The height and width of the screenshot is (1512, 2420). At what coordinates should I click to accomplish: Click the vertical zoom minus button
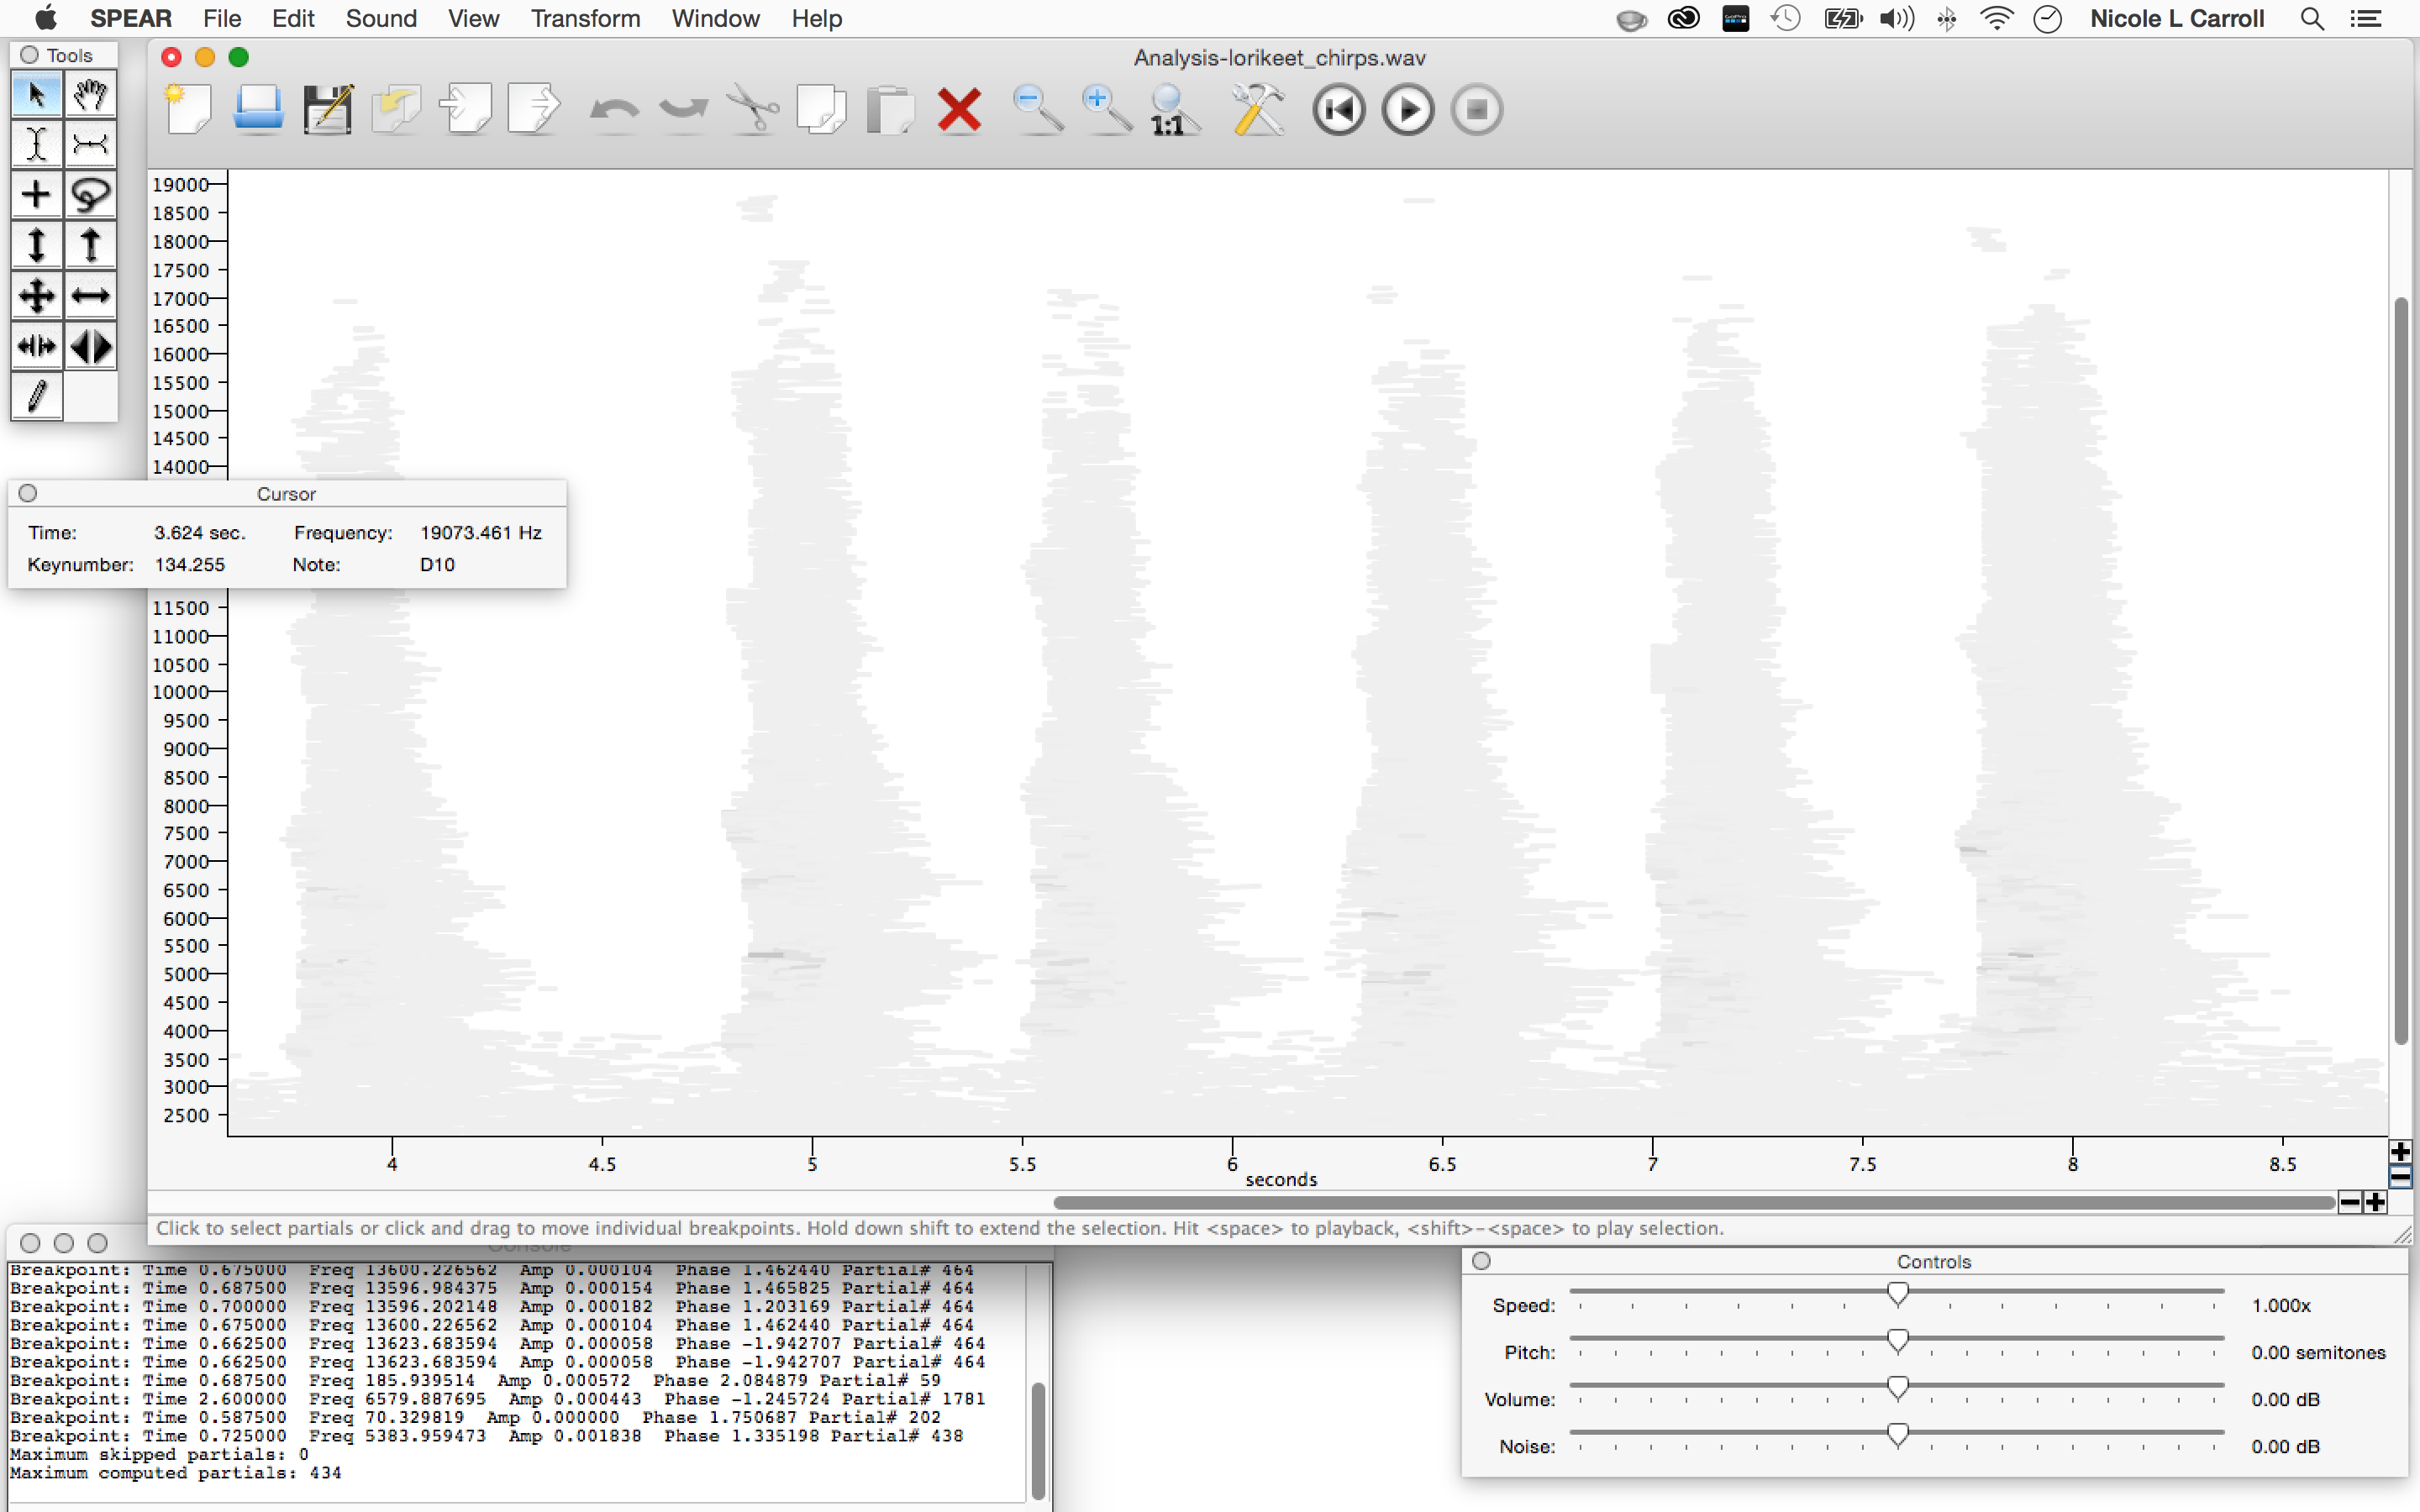pos(2400,1176)
